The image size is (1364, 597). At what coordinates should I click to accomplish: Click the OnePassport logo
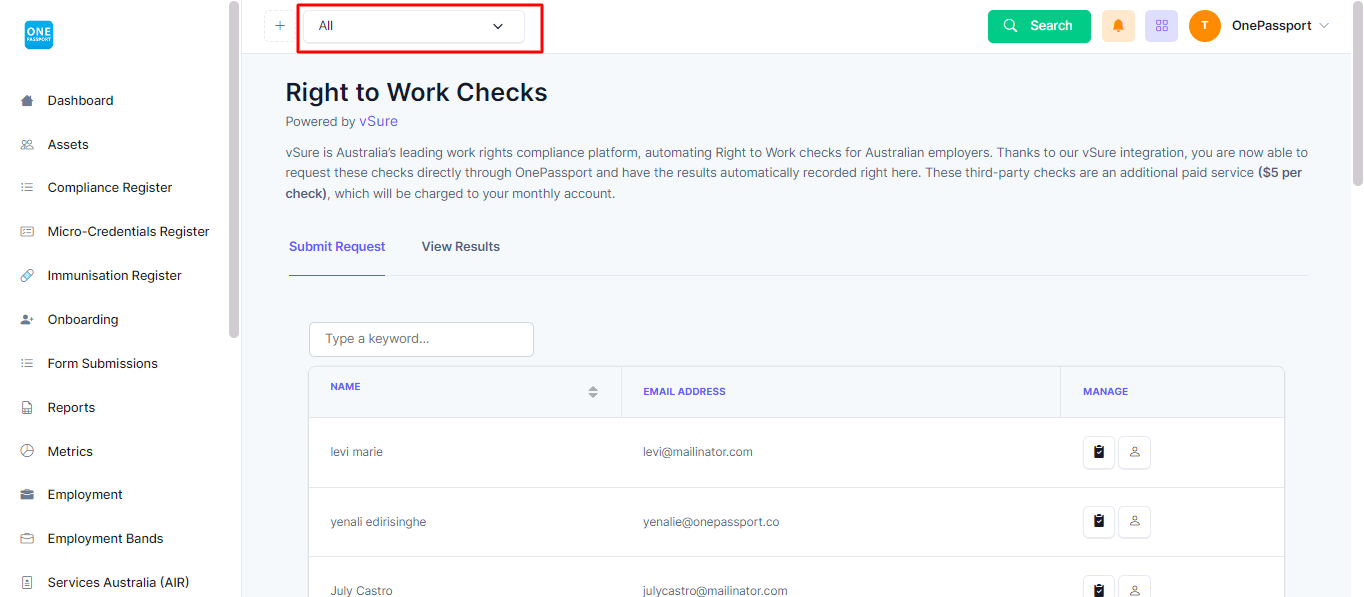(x=39, y=35)
